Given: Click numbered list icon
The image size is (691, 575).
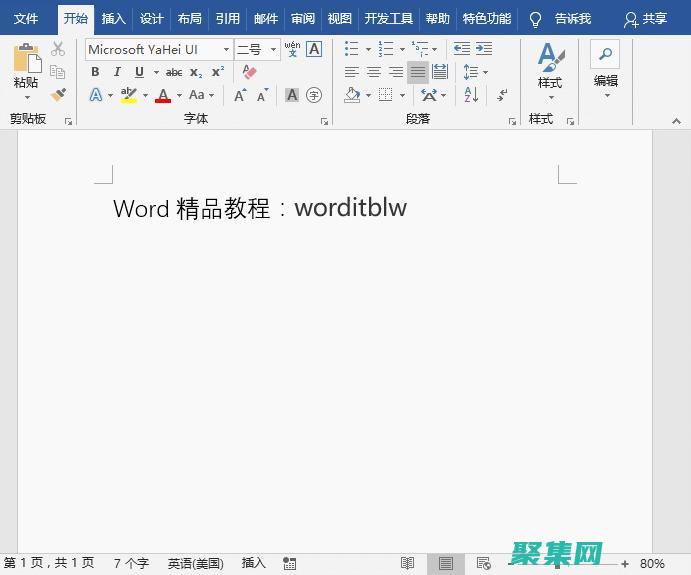Looking at the screenshot, I should (386, 49).
